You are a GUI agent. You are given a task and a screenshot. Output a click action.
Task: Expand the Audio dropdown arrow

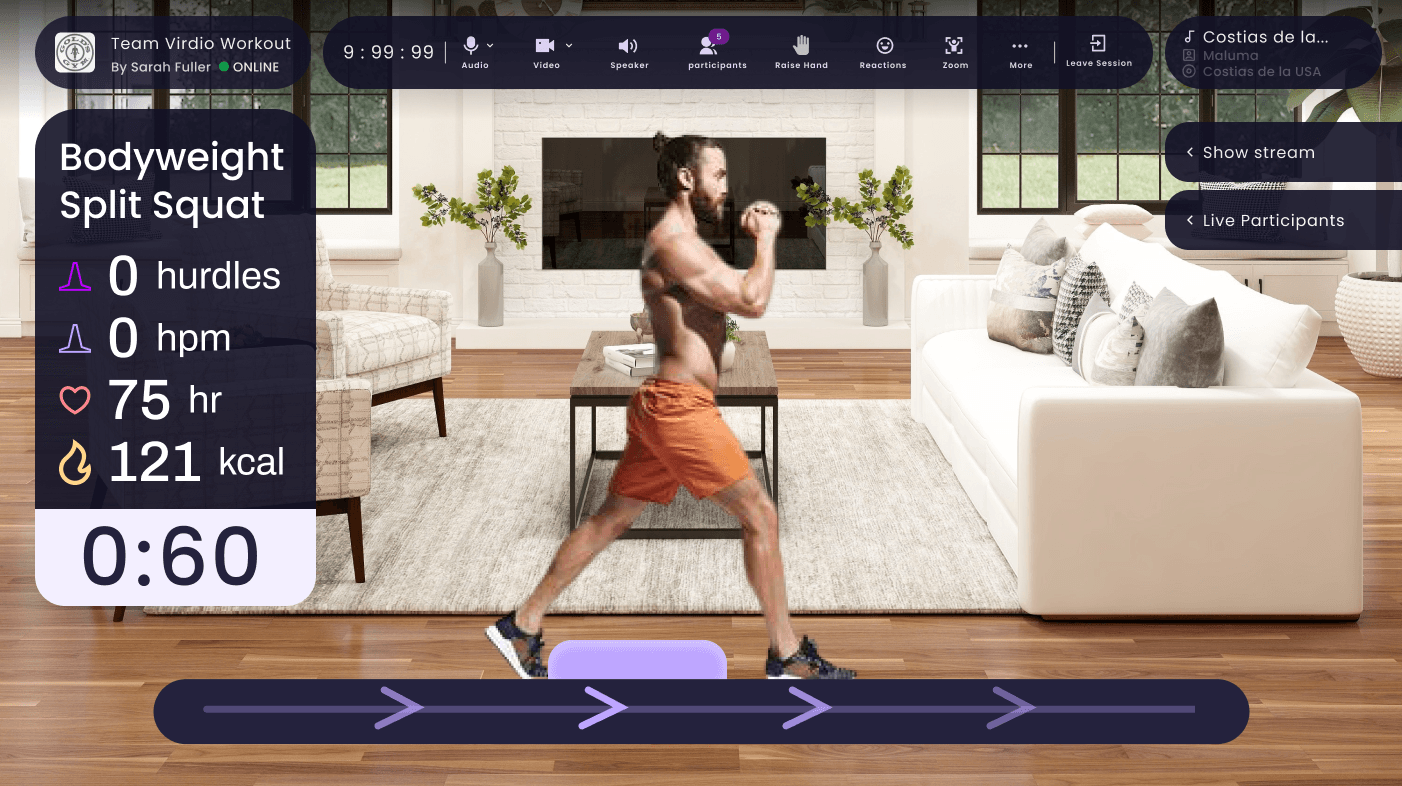point(490,45)
